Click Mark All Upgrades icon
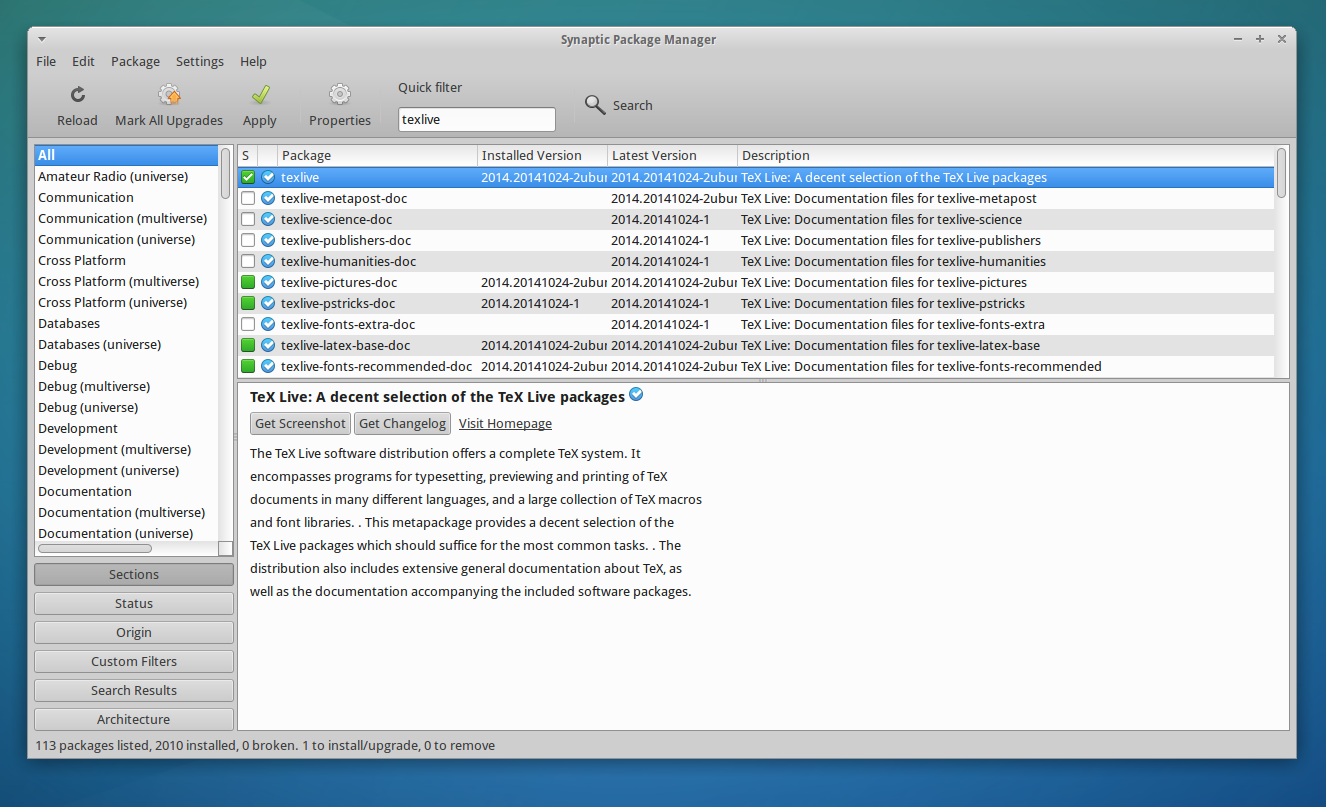This screenshot has width=1326, height=807. pos(169,95)
